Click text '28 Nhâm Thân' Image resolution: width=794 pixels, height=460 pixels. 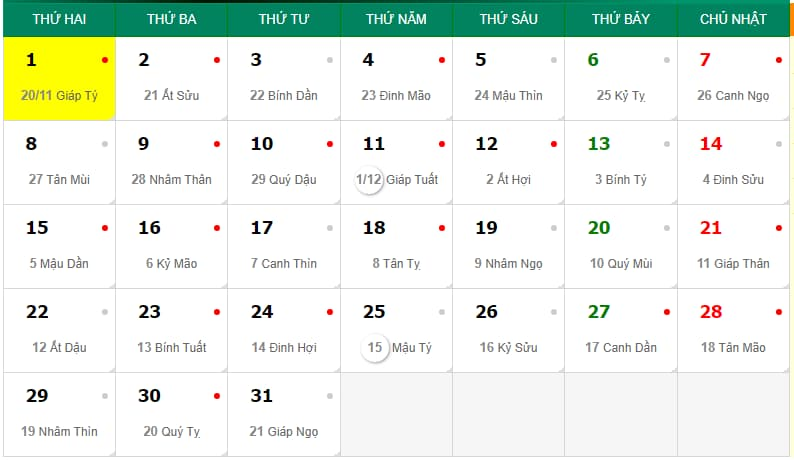(x=172, y=180)
